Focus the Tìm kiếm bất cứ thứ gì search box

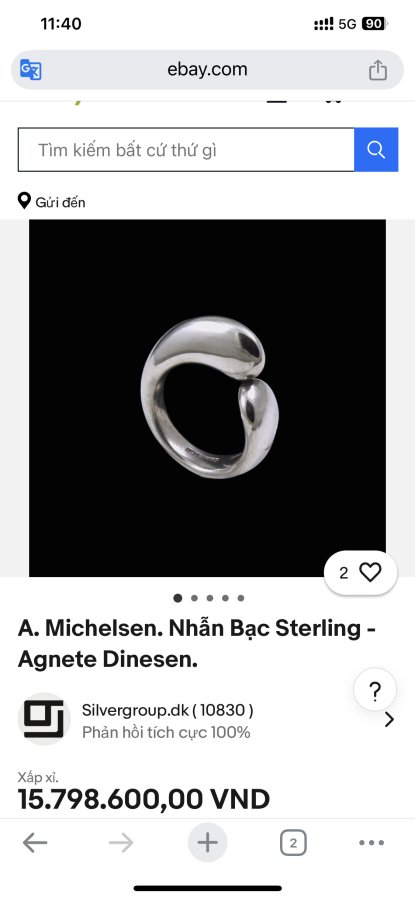coord(186,150)
